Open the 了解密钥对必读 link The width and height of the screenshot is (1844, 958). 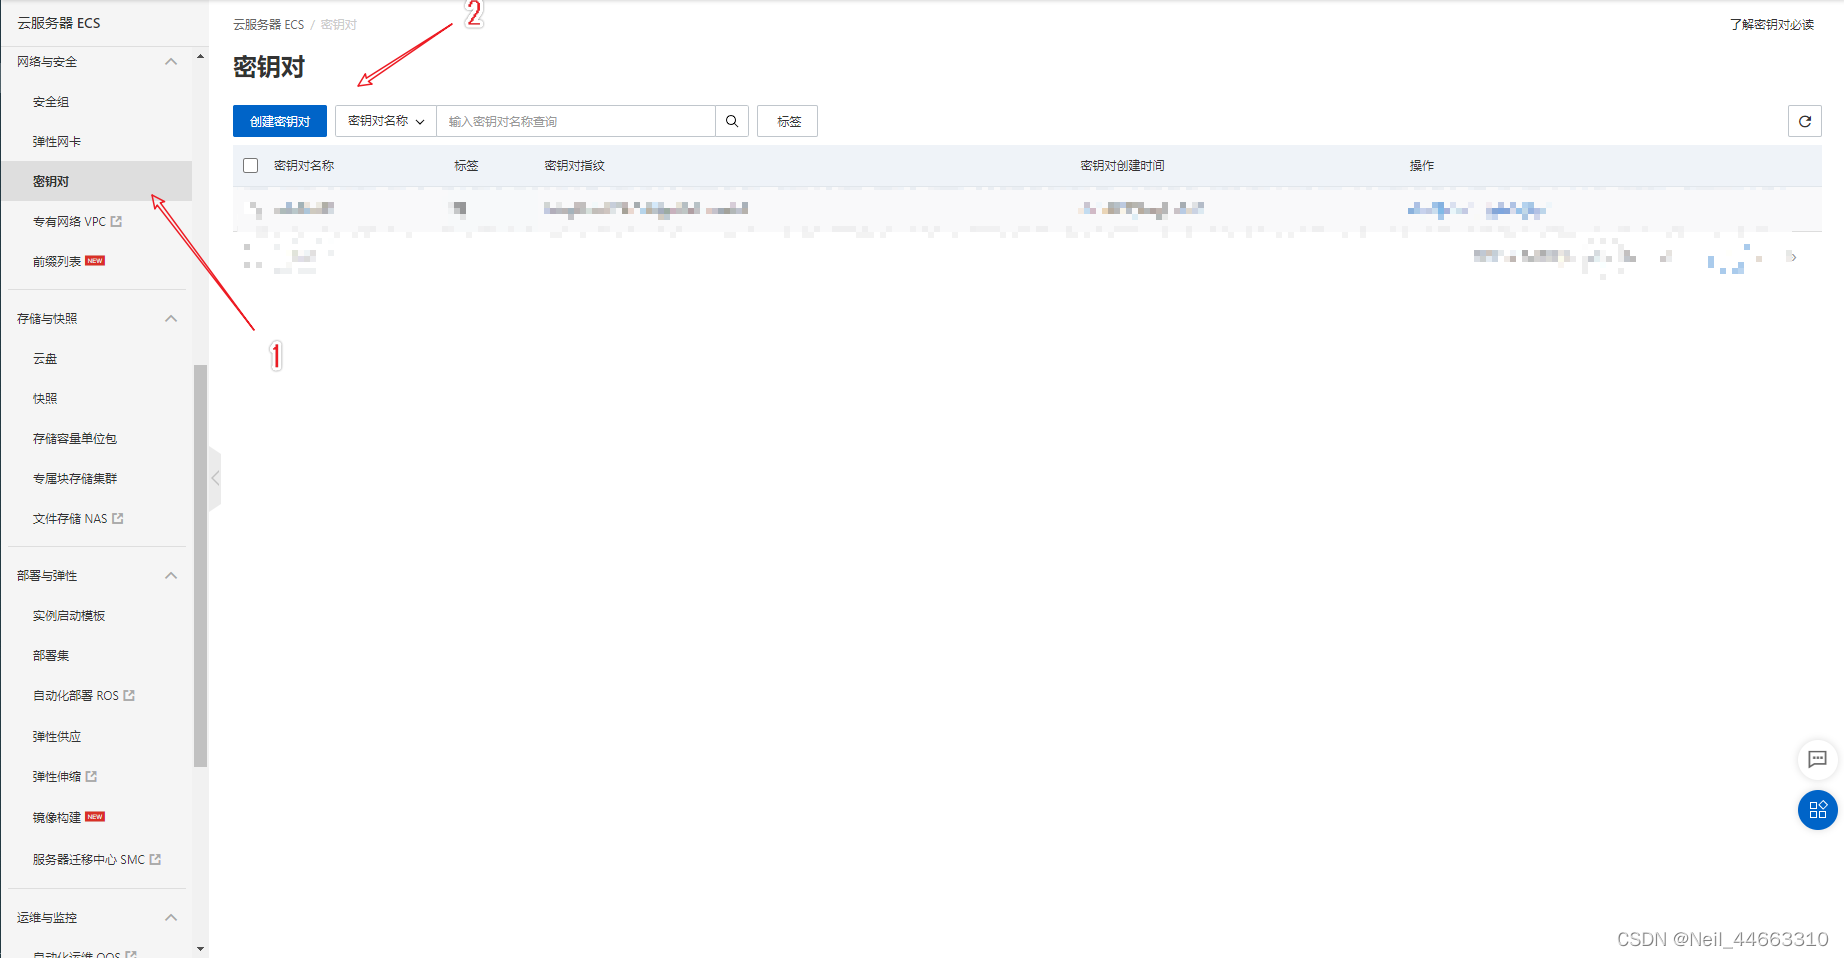pyautogui.click(x=1772, y=25)
